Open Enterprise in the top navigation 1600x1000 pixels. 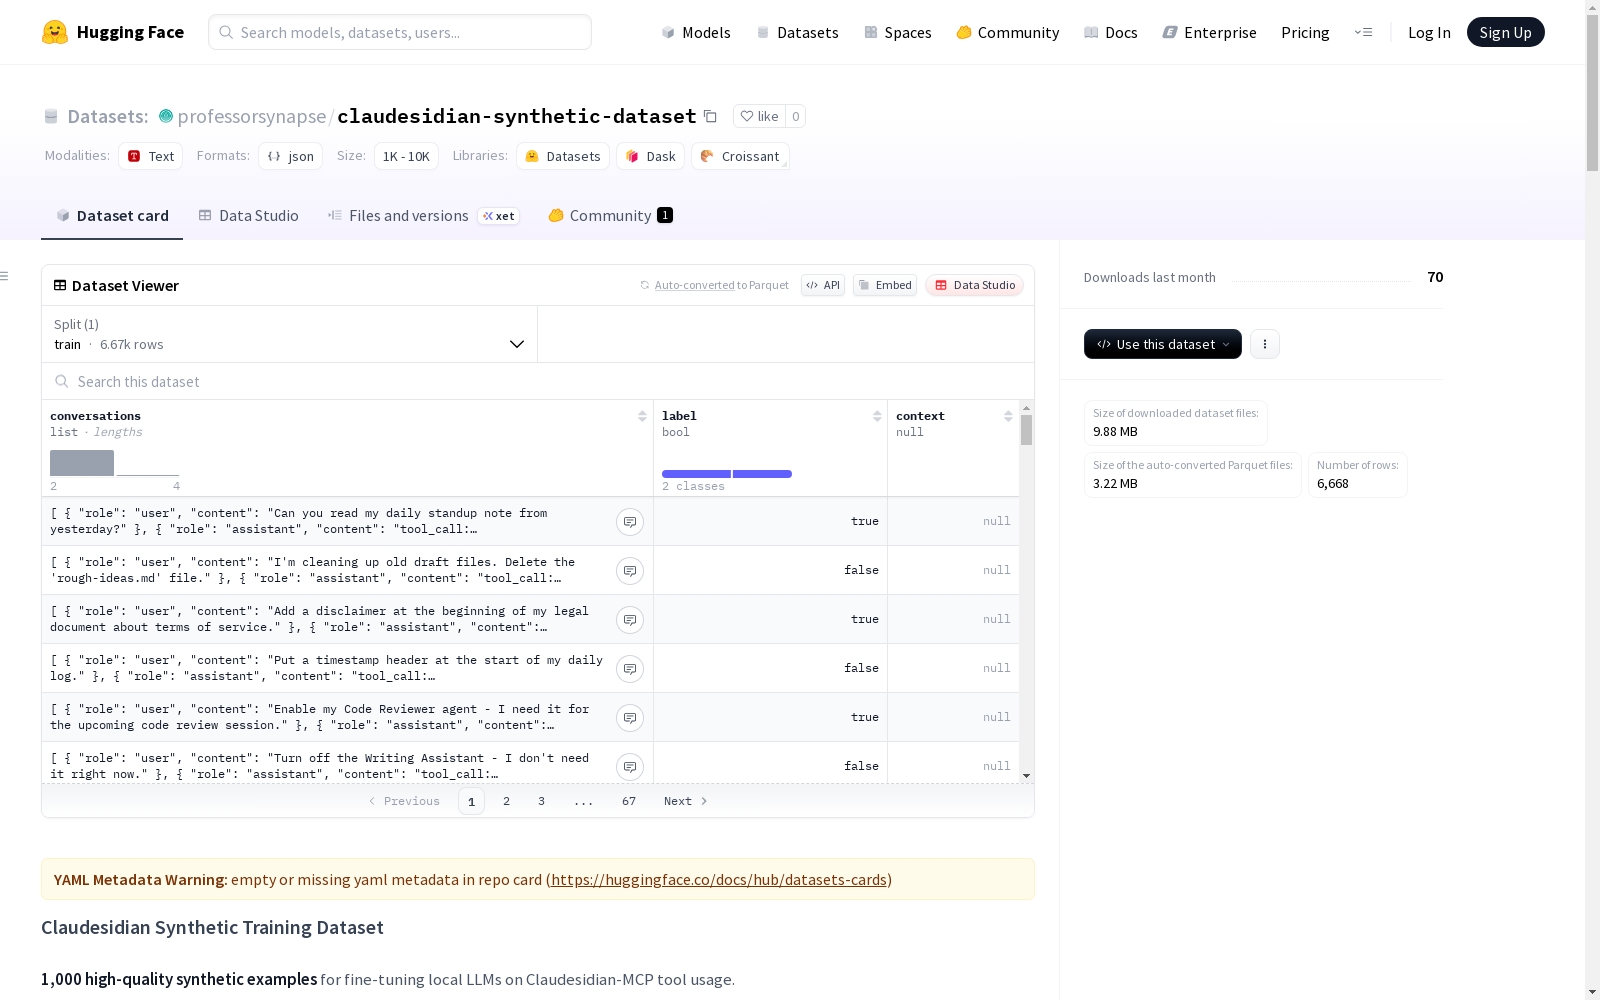pyautogui.click(x=1209, y=32)
